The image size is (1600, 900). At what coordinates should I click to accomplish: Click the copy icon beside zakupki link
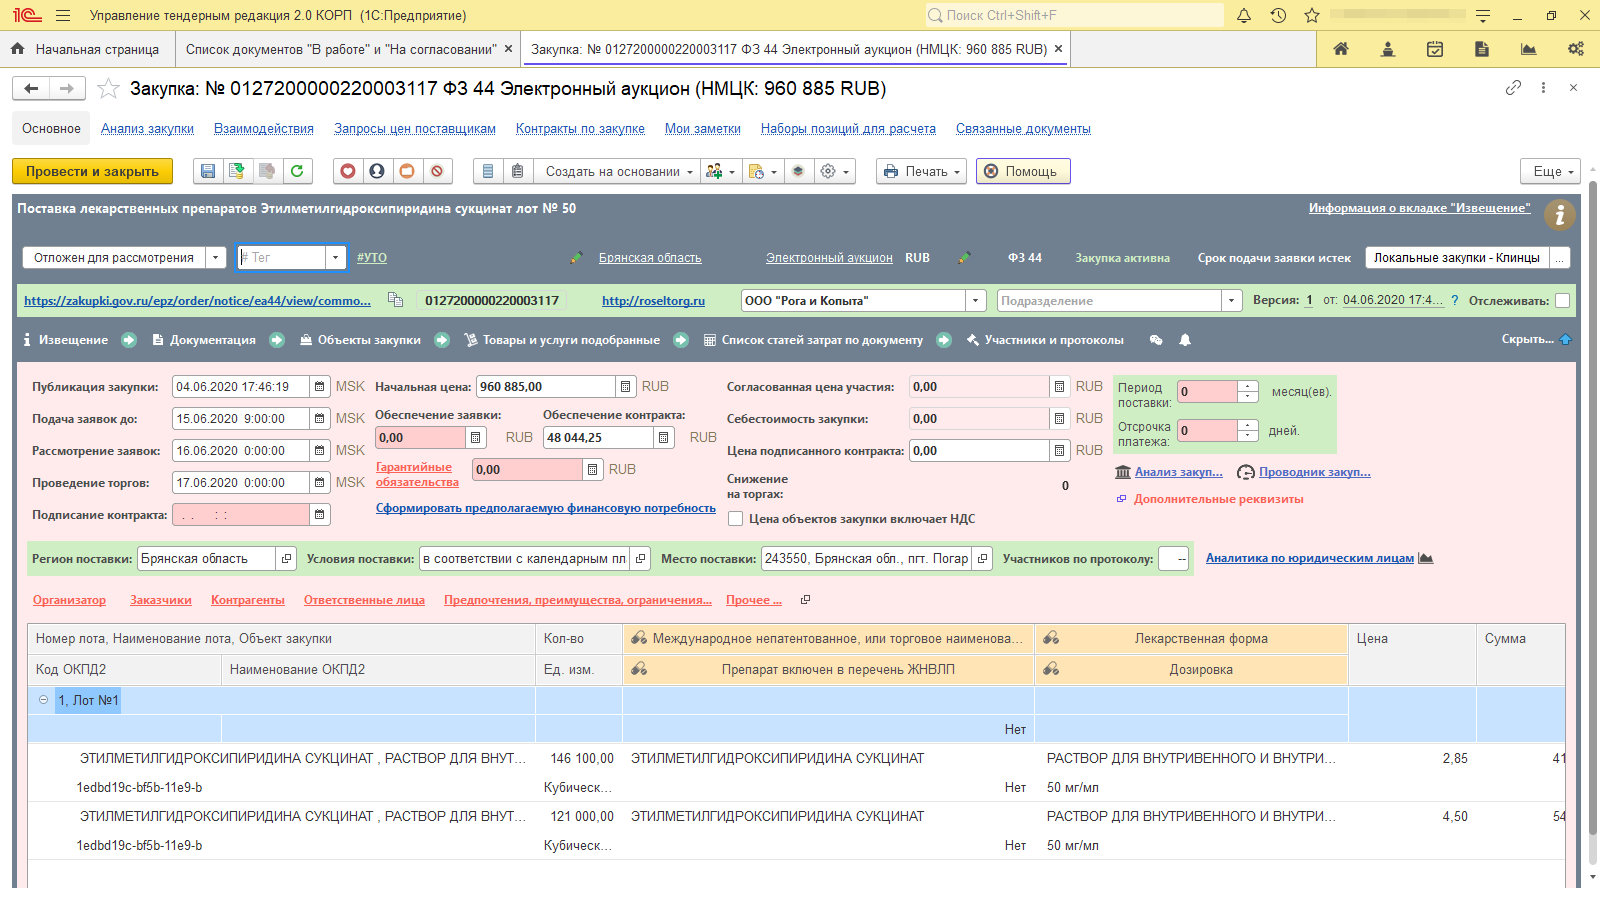[x=395, y=300]
